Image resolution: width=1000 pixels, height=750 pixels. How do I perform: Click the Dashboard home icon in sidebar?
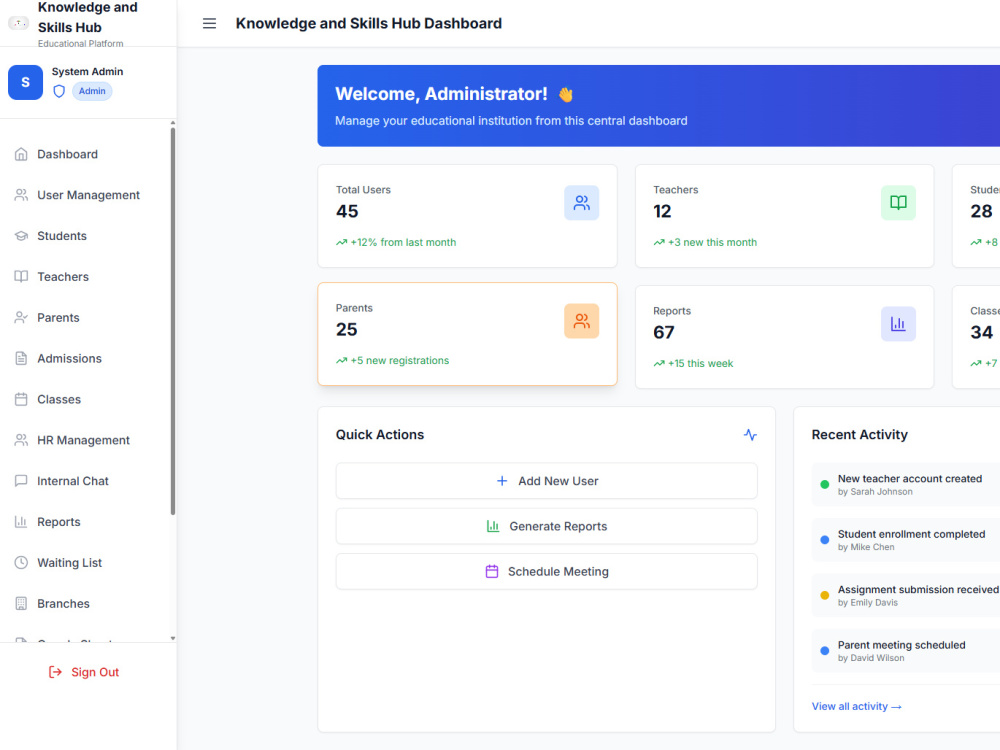point(21,154)
